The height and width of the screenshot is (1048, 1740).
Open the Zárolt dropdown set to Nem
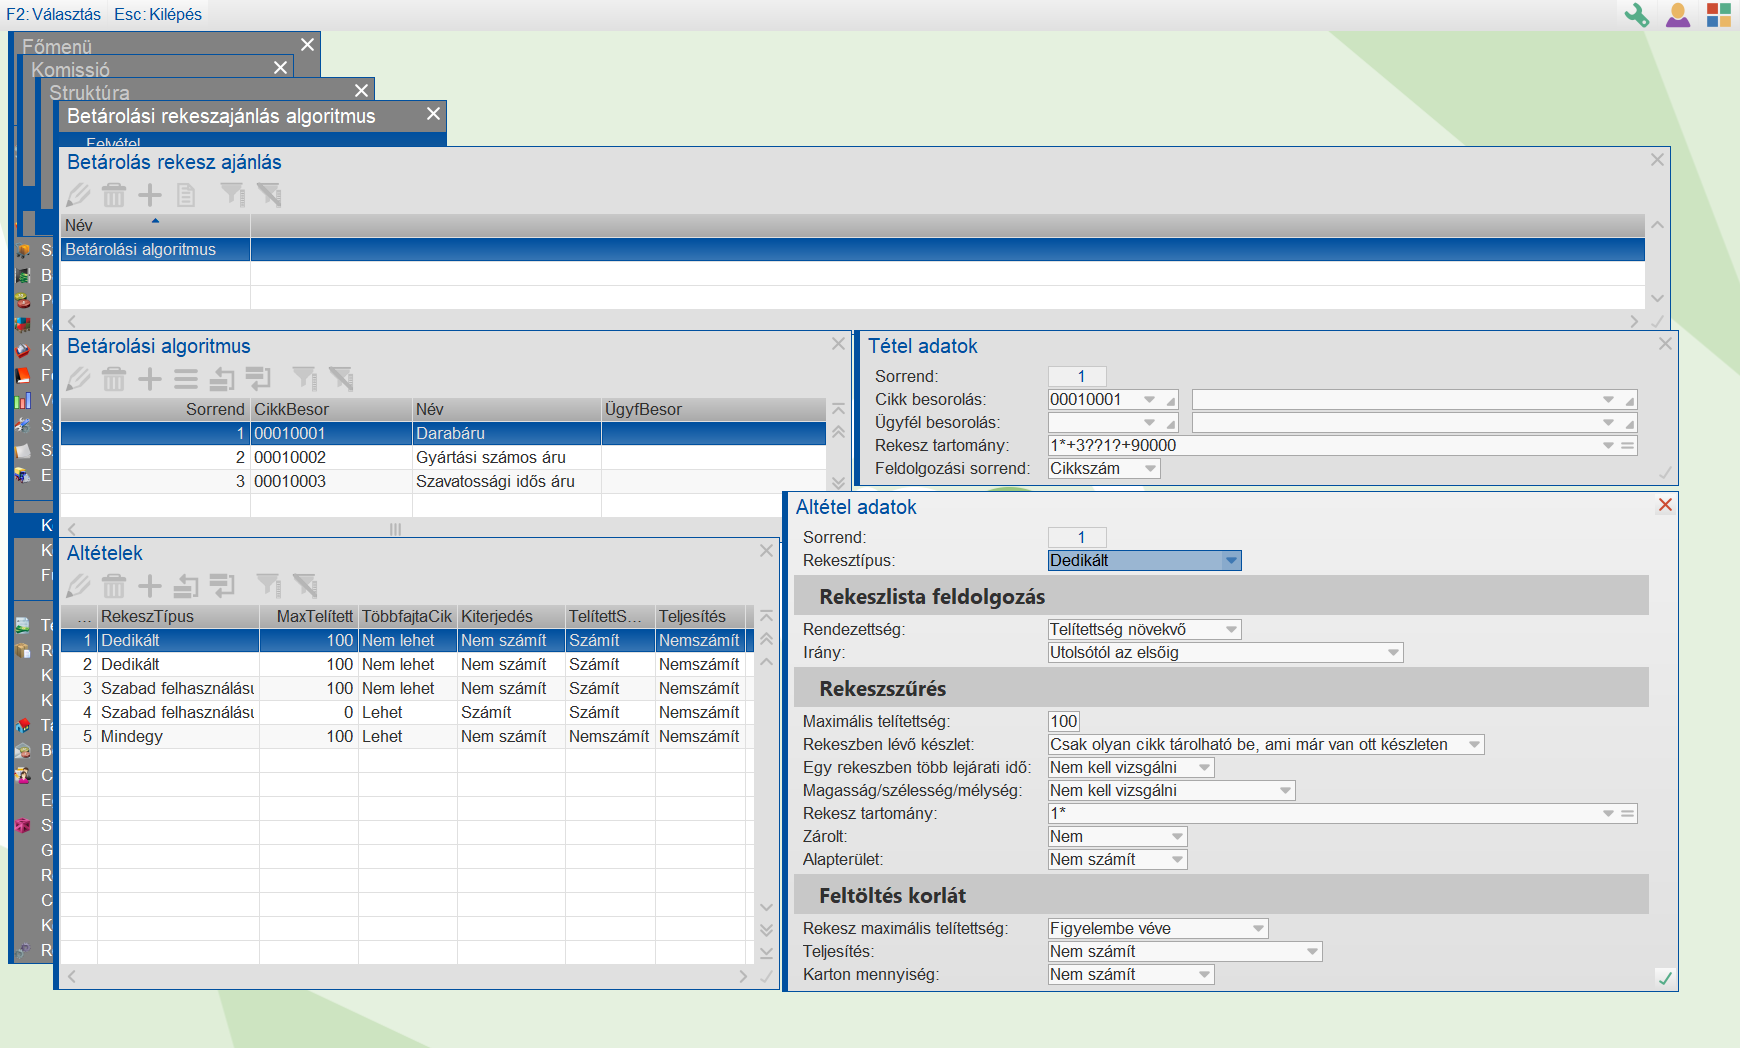(x=1177, y=837)
